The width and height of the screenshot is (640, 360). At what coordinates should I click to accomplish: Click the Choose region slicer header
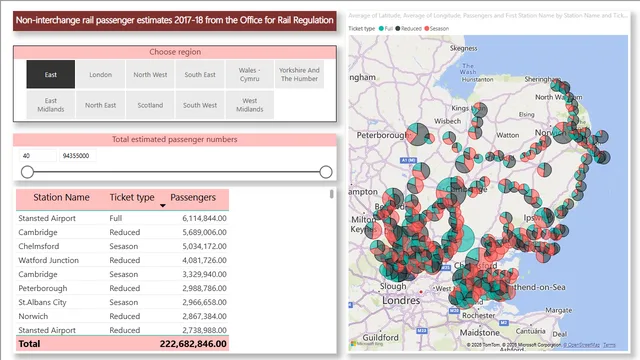pyautogui.click(x=175, y=52)
